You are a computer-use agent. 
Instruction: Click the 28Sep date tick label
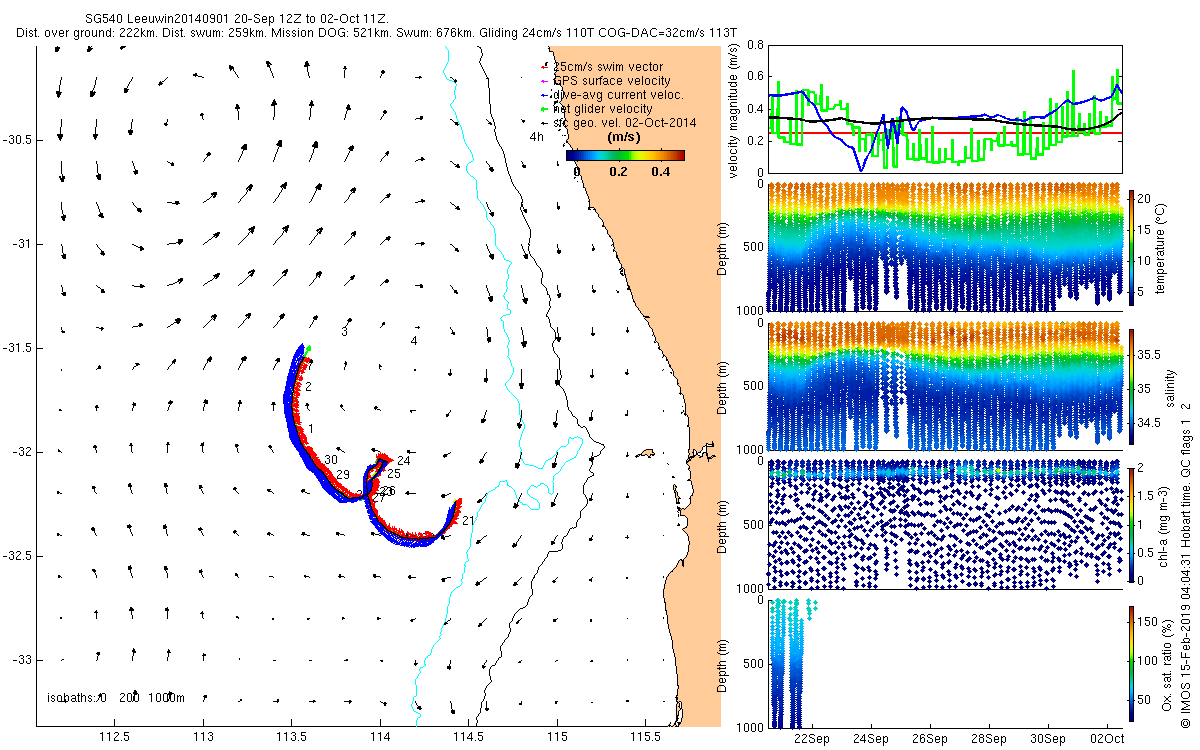[989, 738]
